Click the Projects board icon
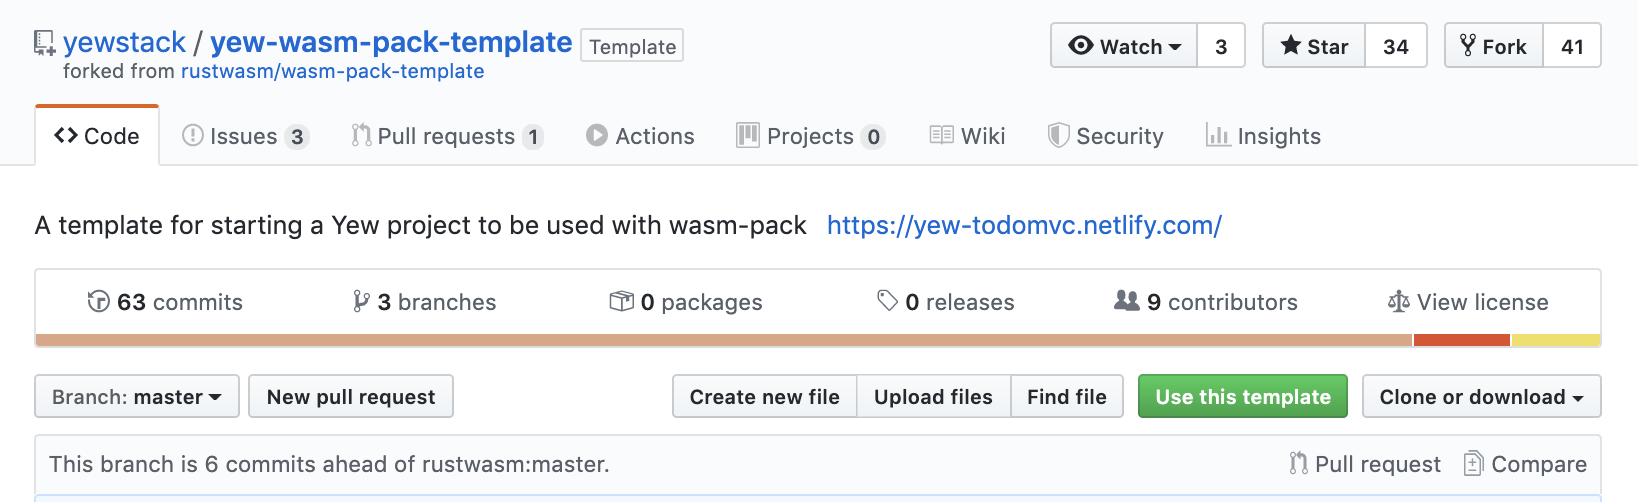 [x=748, y=135]
